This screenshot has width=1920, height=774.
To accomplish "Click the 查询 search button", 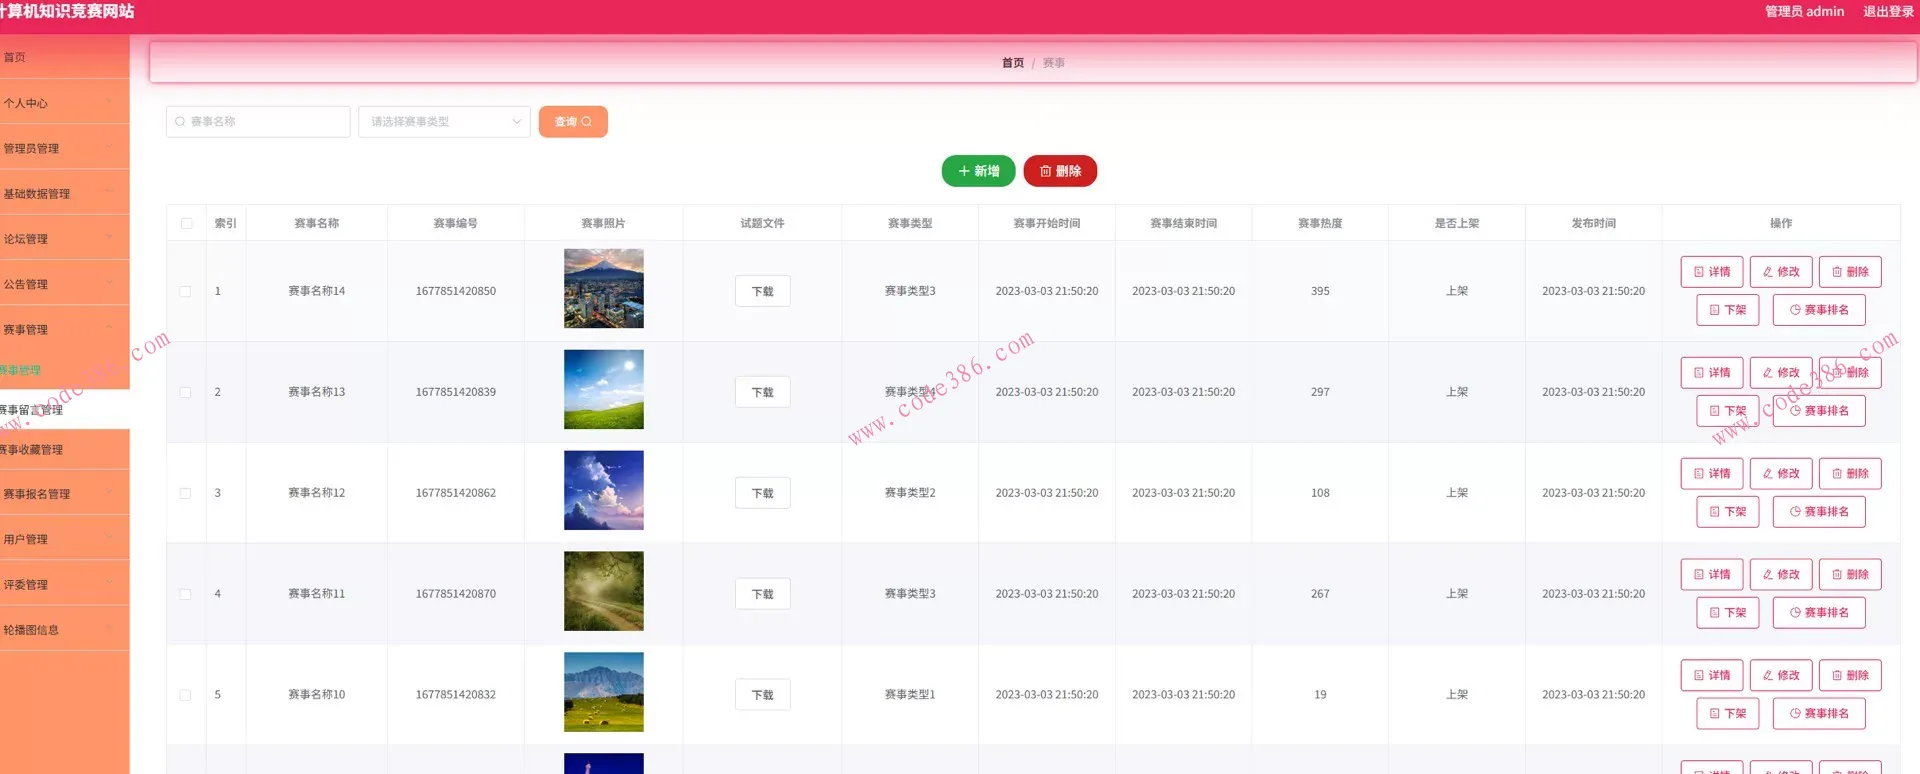I will click(x=573, y=121).
